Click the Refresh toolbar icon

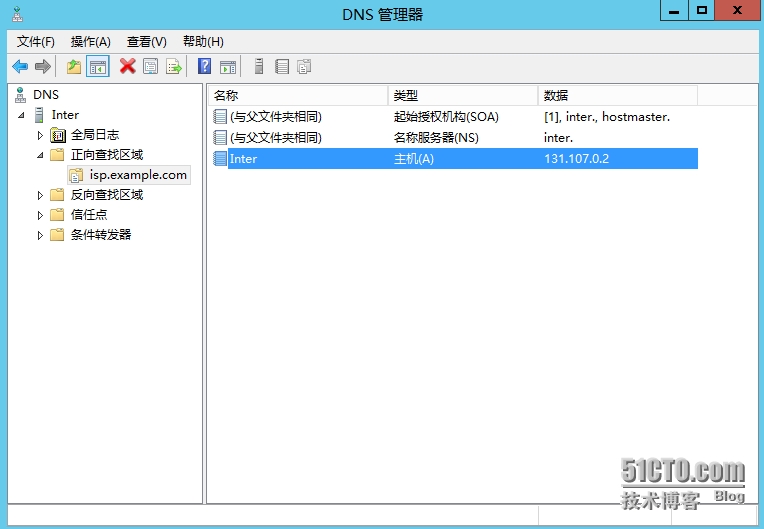[151, 66]
